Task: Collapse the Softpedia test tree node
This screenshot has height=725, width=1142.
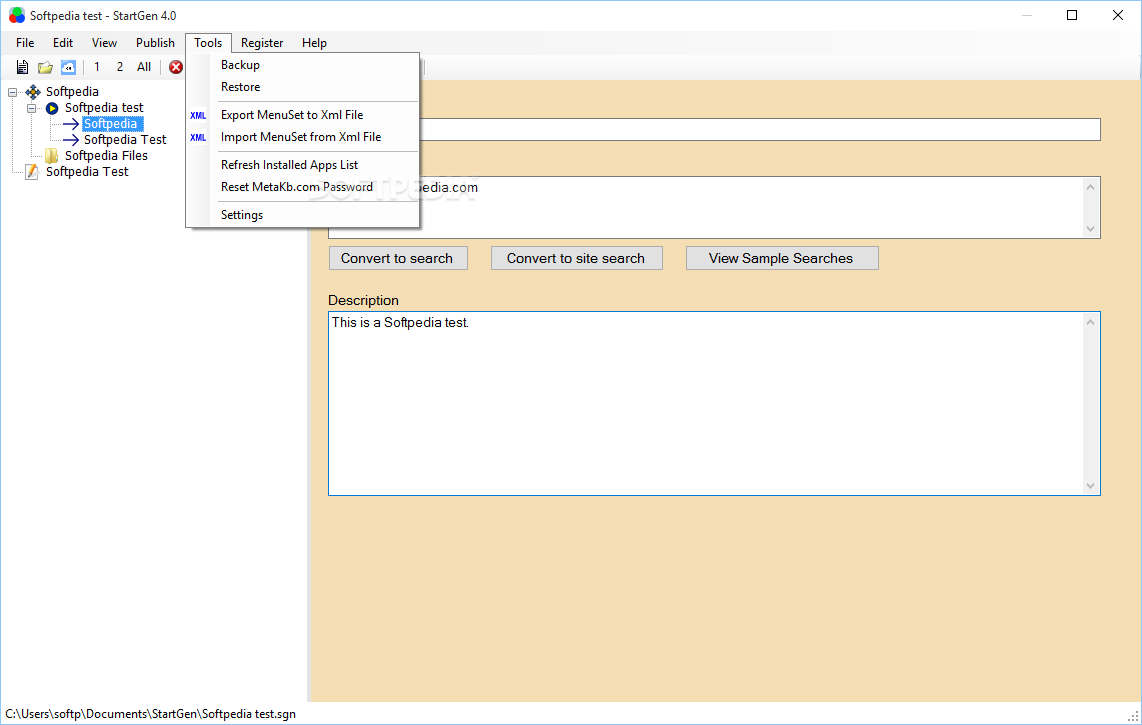Action: (x=31, y=108)
